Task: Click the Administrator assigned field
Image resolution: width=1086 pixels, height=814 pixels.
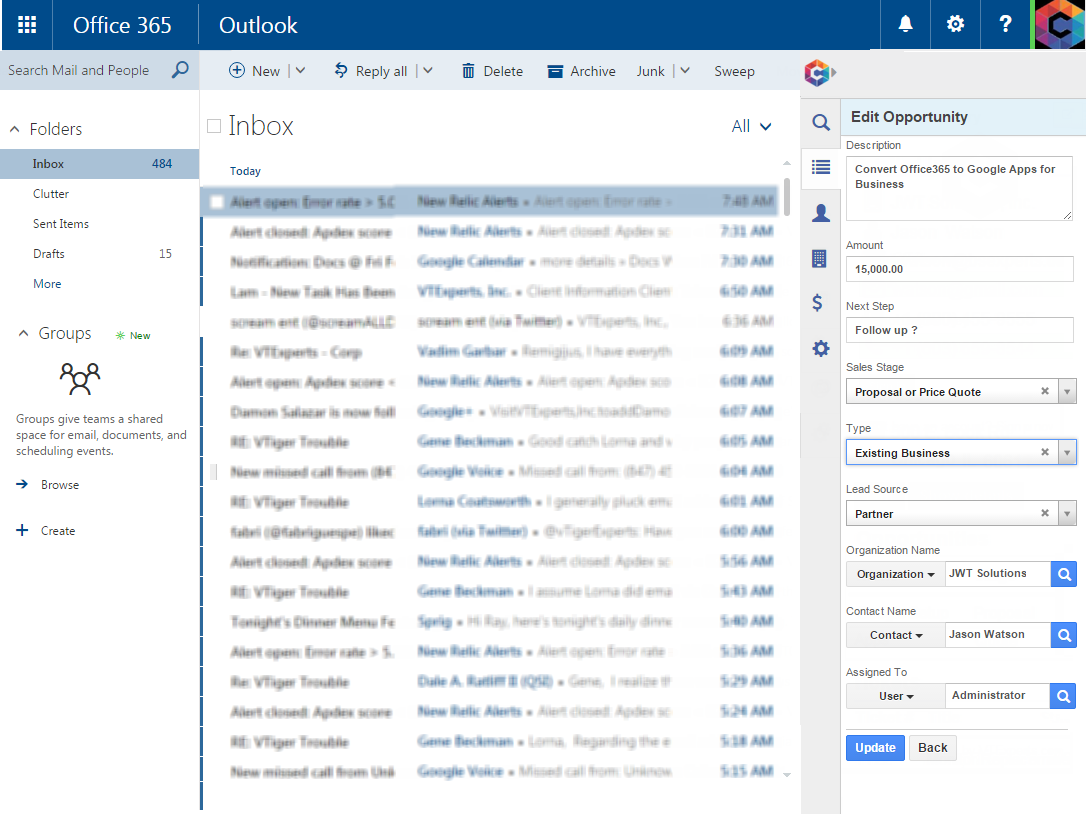Action: pos(997,696)
